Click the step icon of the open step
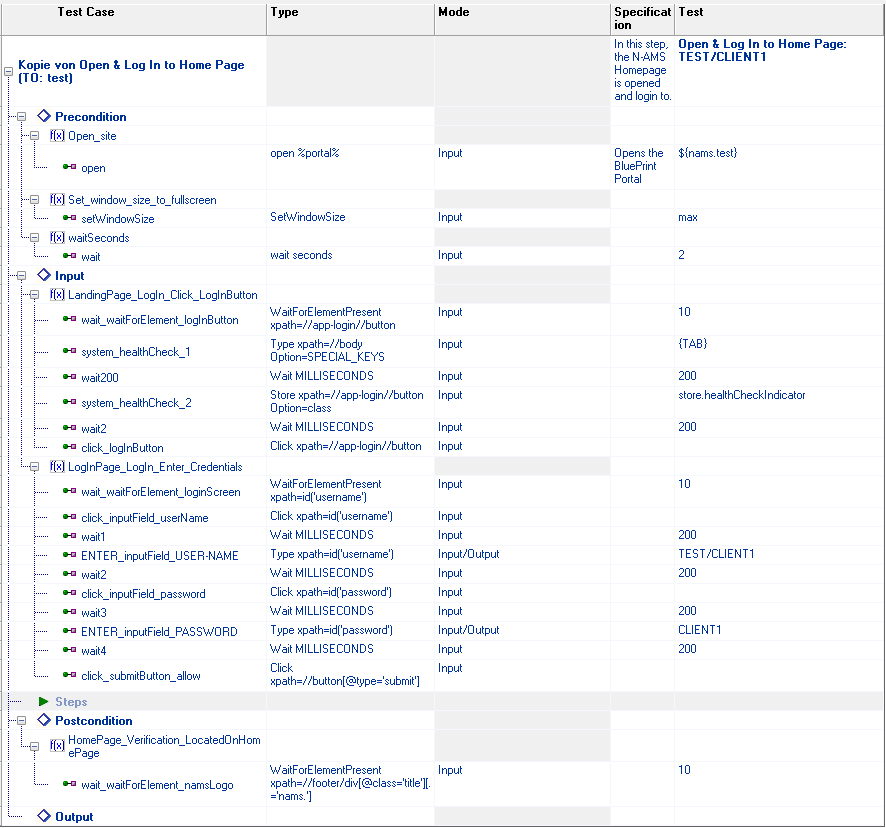 (x=70, y=167)
